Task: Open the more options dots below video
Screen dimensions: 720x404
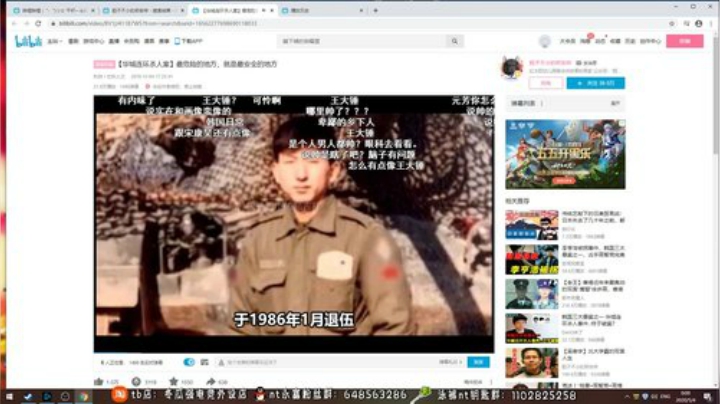Action: [x=491, y=382]
